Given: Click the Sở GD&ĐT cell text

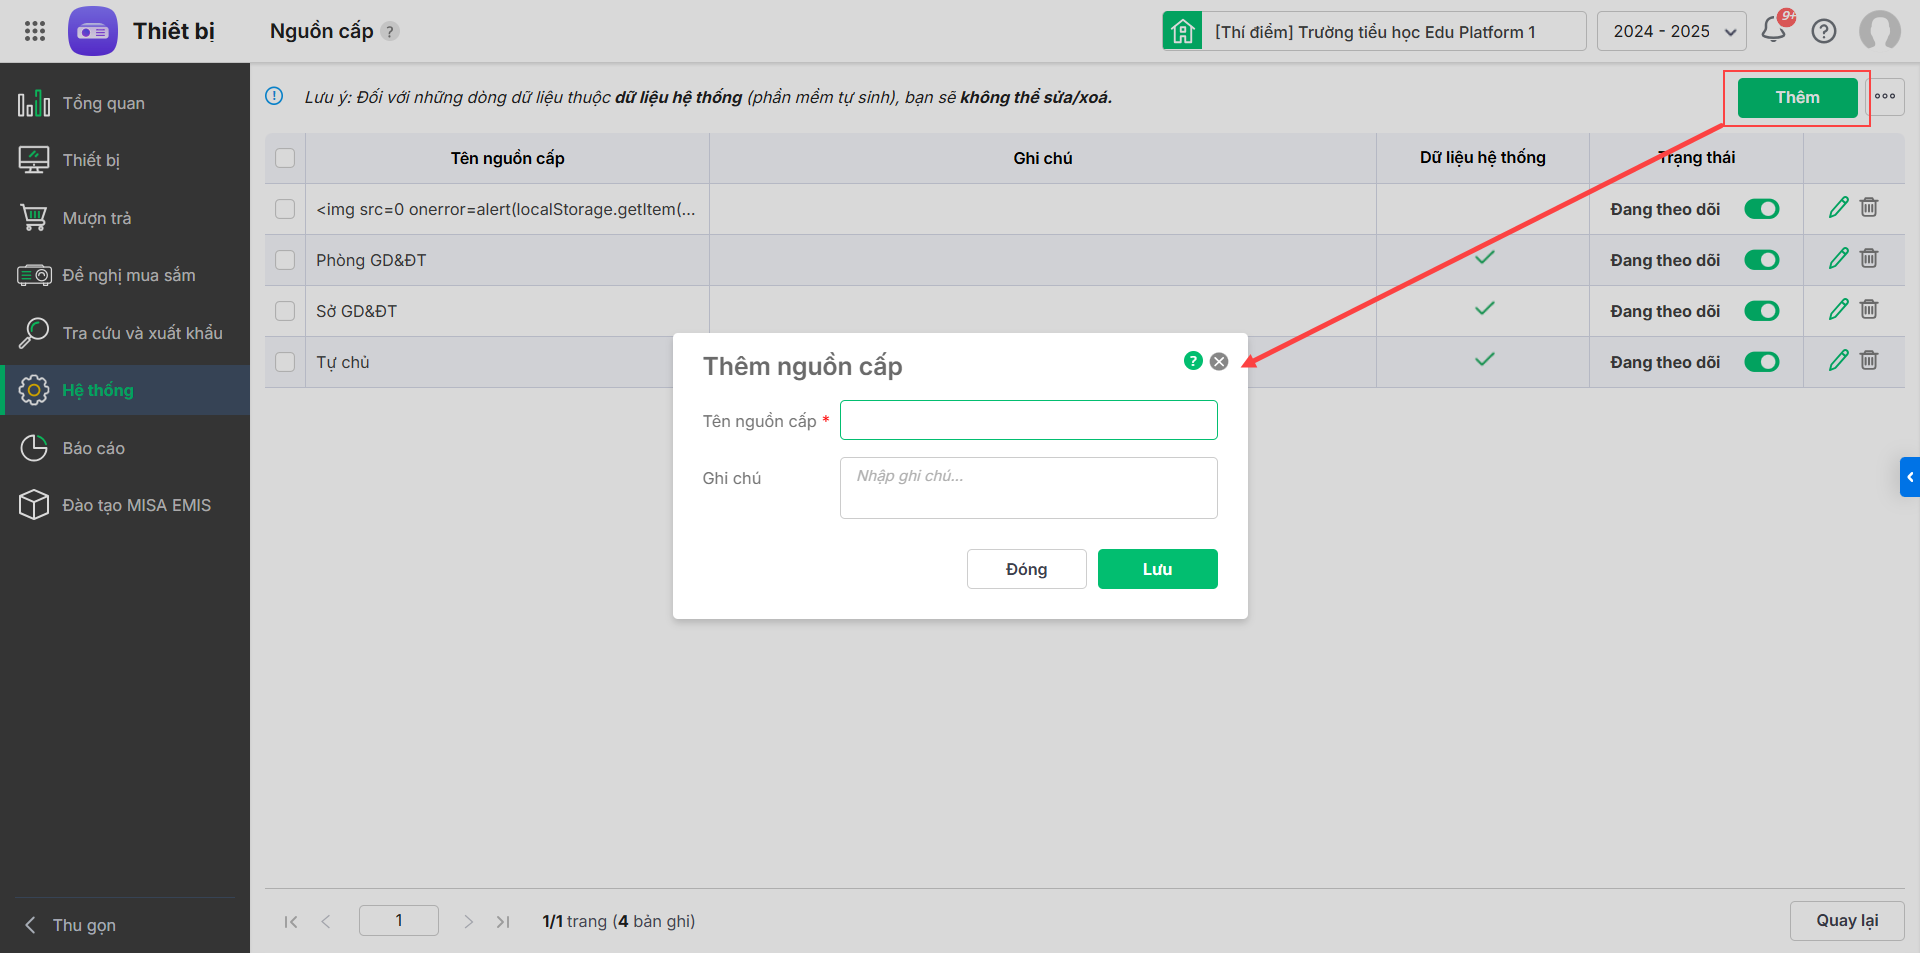Looking at the screenshot, I should tap(356, 311).
